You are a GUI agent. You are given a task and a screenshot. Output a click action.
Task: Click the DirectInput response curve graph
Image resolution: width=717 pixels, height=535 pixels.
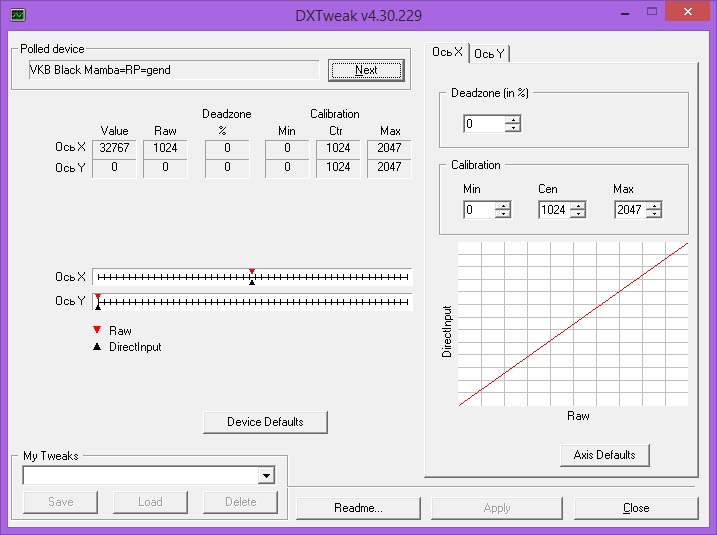[573, 324]
